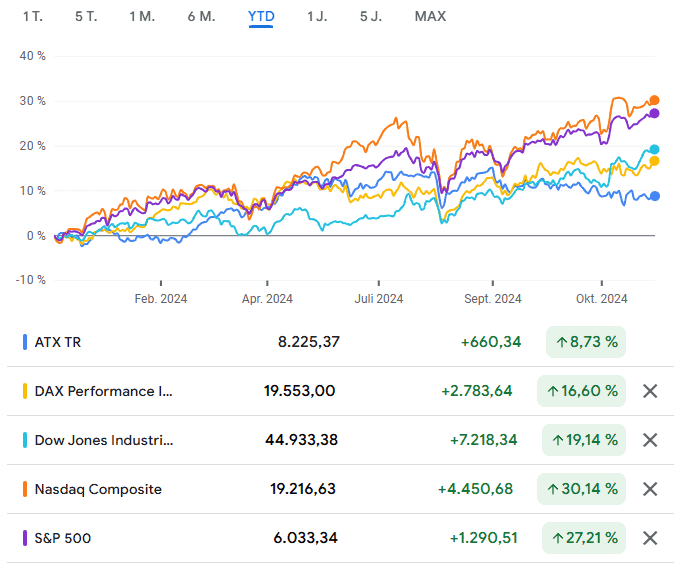Switch to the 1 T. time range
The width and height of the screenshot is (691, 572).
[33, 17]
